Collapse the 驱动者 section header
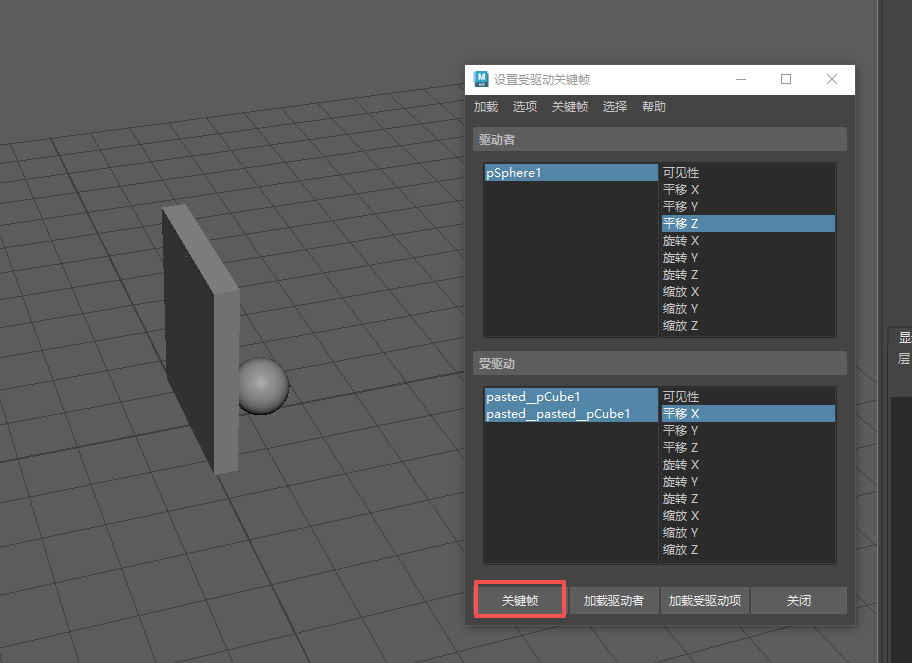The image size is (912, 663). 660,140
